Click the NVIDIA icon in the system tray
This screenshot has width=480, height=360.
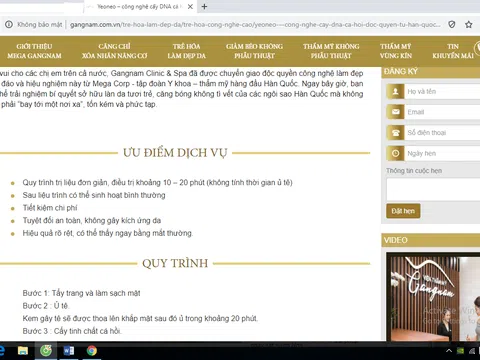460,351
